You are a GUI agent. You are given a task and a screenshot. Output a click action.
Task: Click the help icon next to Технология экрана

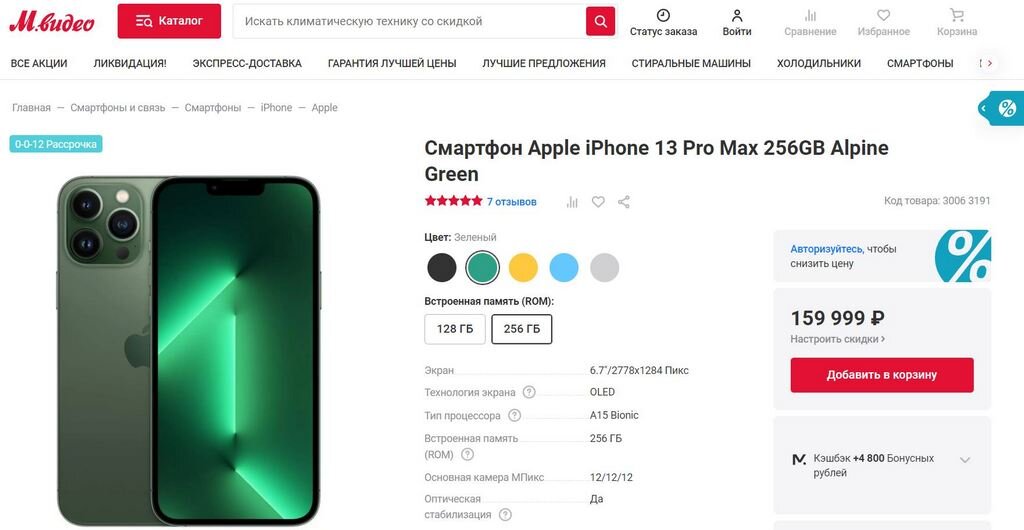click(x=530, y=392)
